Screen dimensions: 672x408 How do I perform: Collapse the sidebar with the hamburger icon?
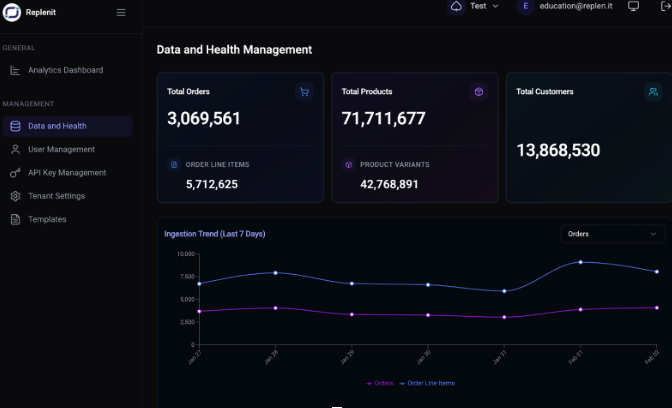(121, 13)
